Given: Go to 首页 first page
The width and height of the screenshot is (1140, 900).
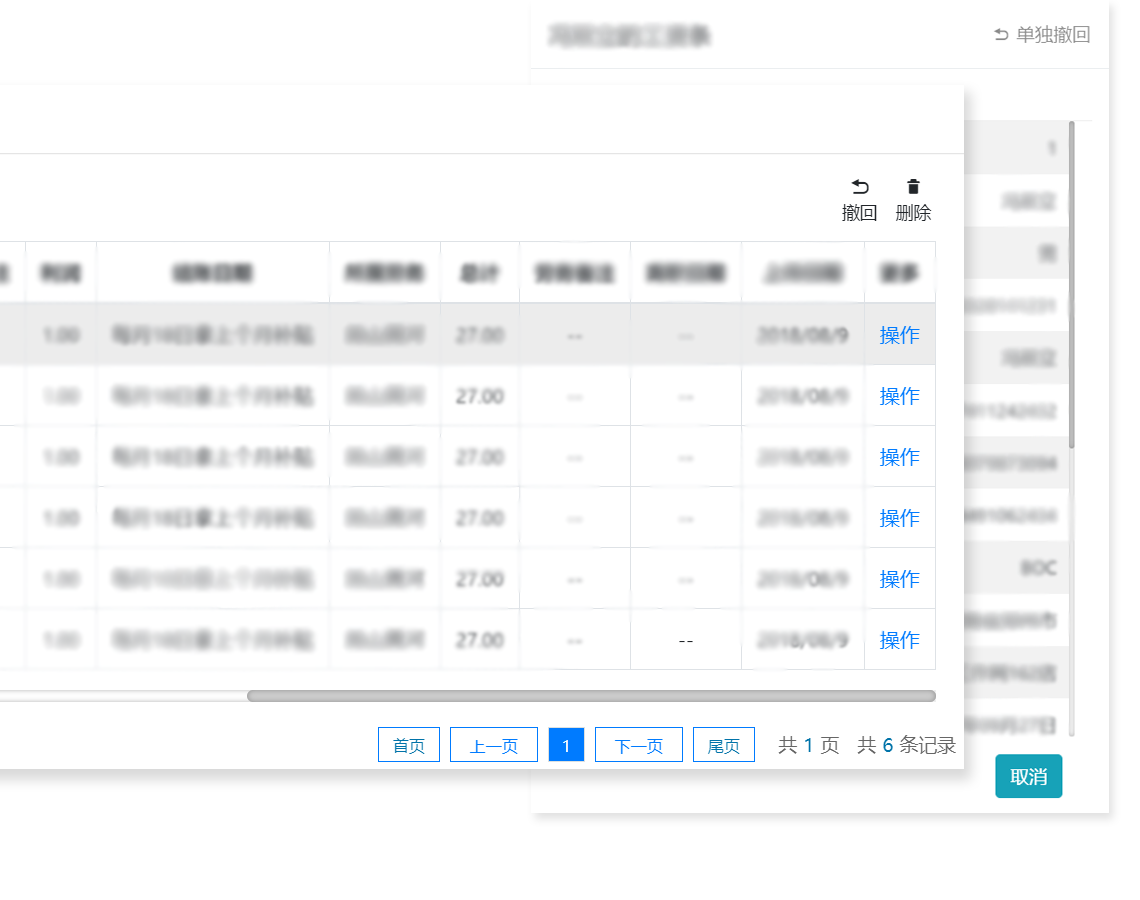Looking at the screenshot, I should pyautogui.click(x=409, y=745).
